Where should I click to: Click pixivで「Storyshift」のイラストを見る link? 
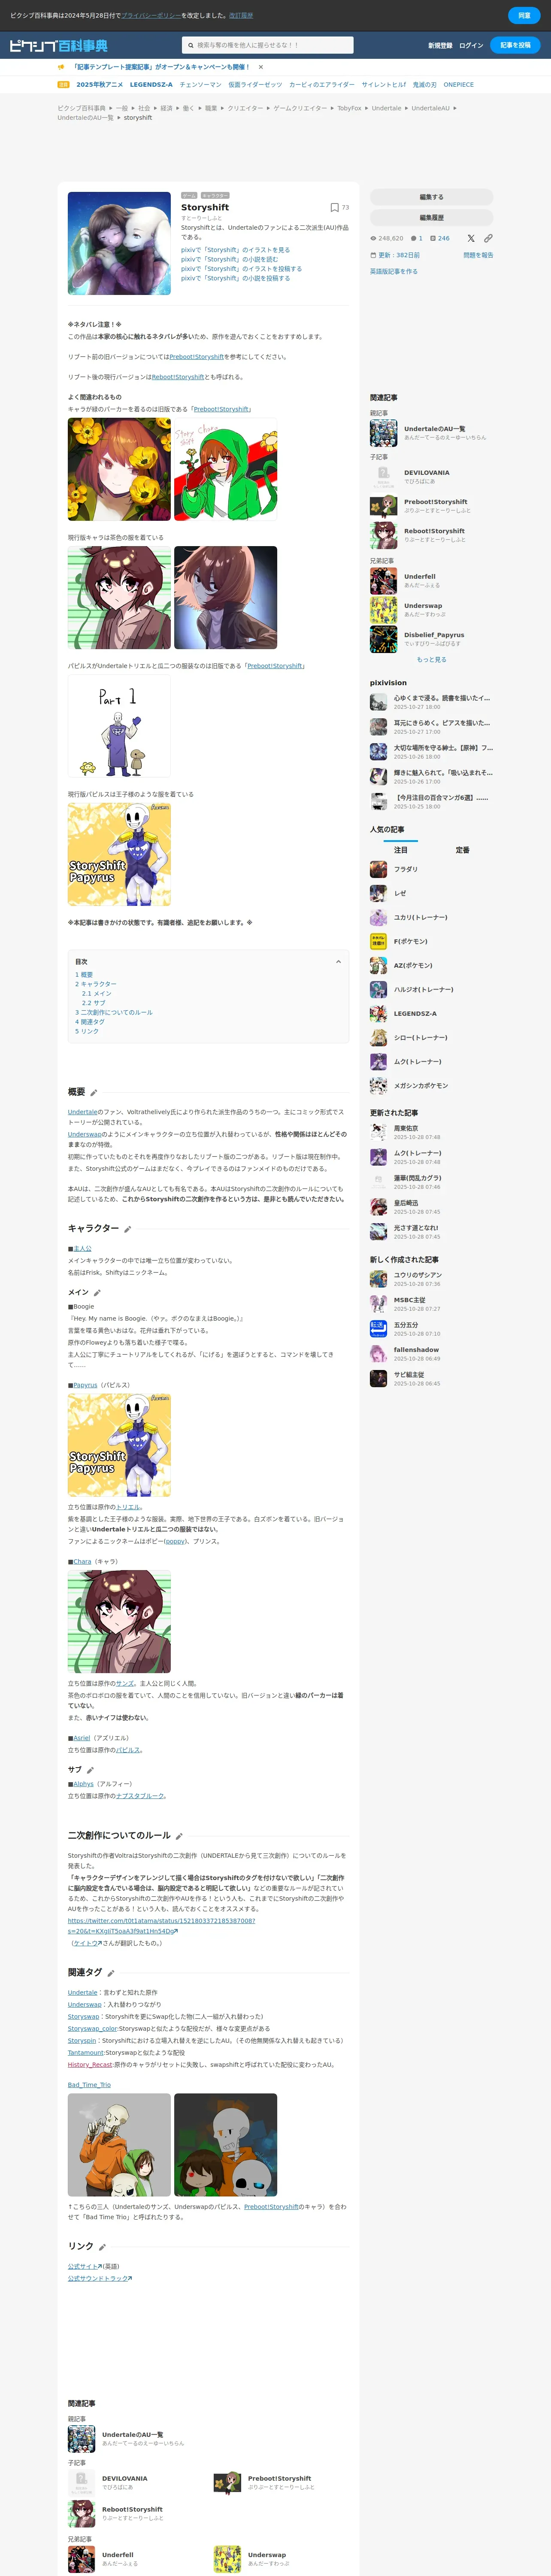tap(235, 250)
